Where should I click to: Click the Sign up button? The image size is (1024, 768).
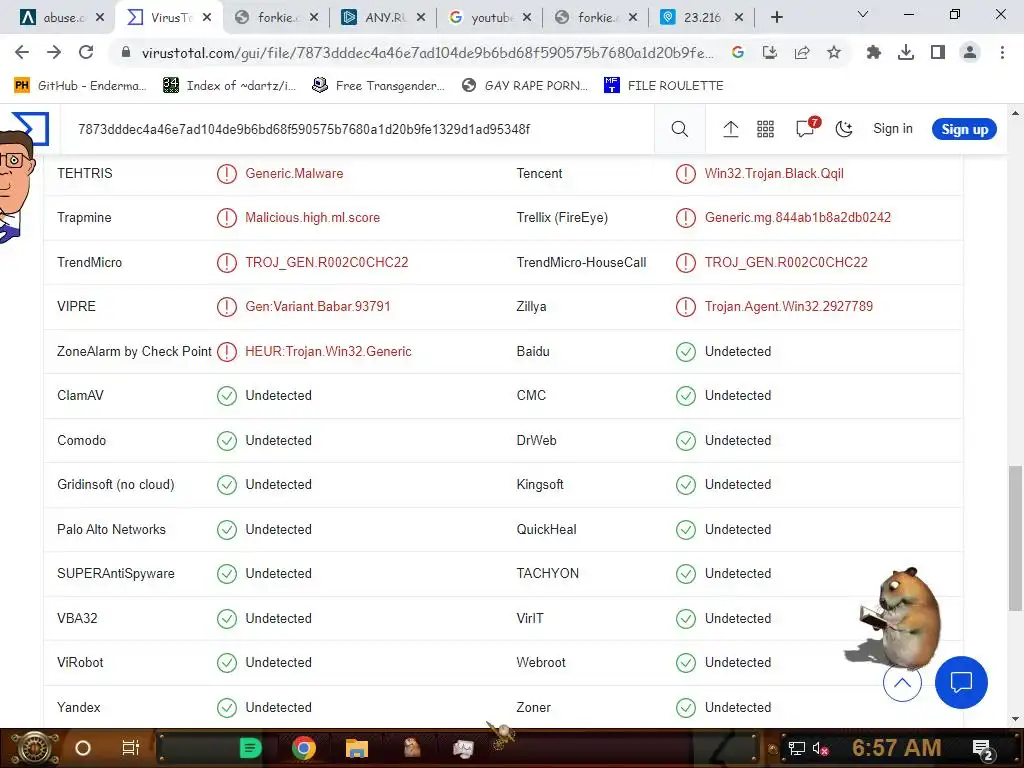(x=964, y=129)
